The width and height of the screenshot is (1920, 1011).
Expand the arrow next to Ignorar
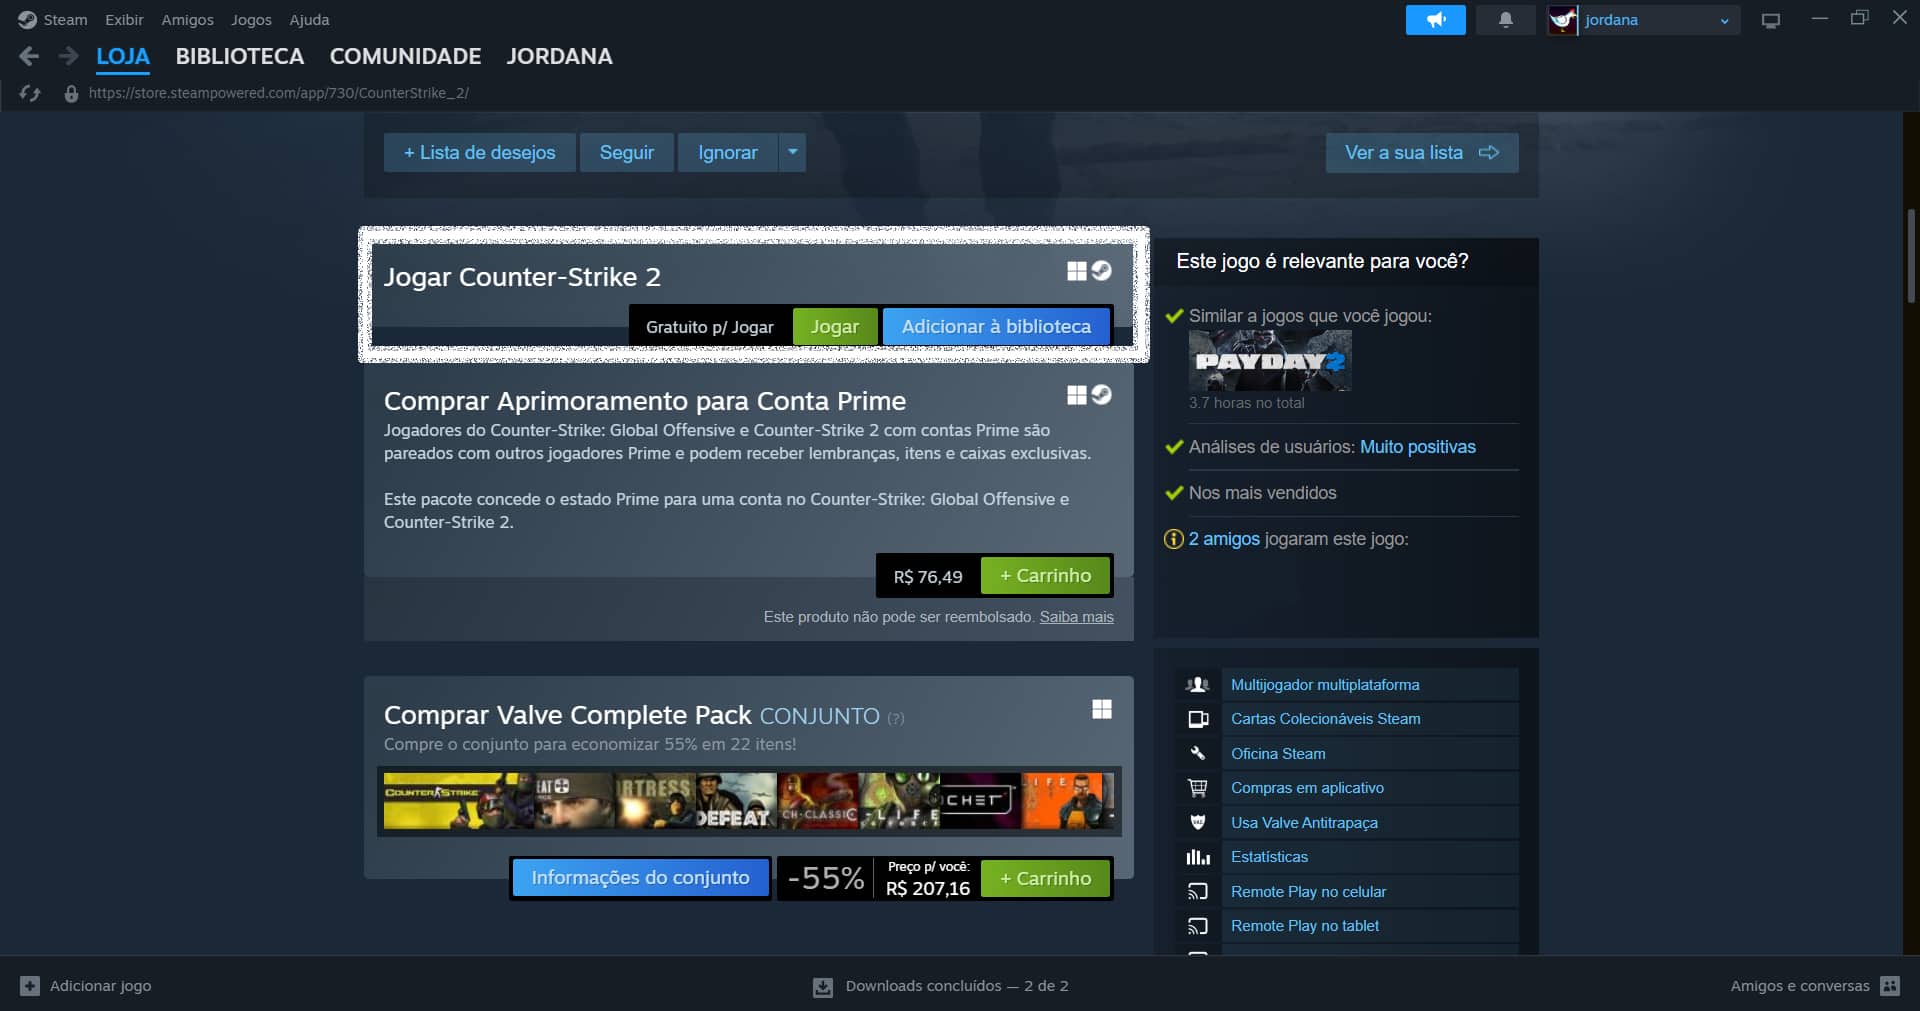coord(791,152)
